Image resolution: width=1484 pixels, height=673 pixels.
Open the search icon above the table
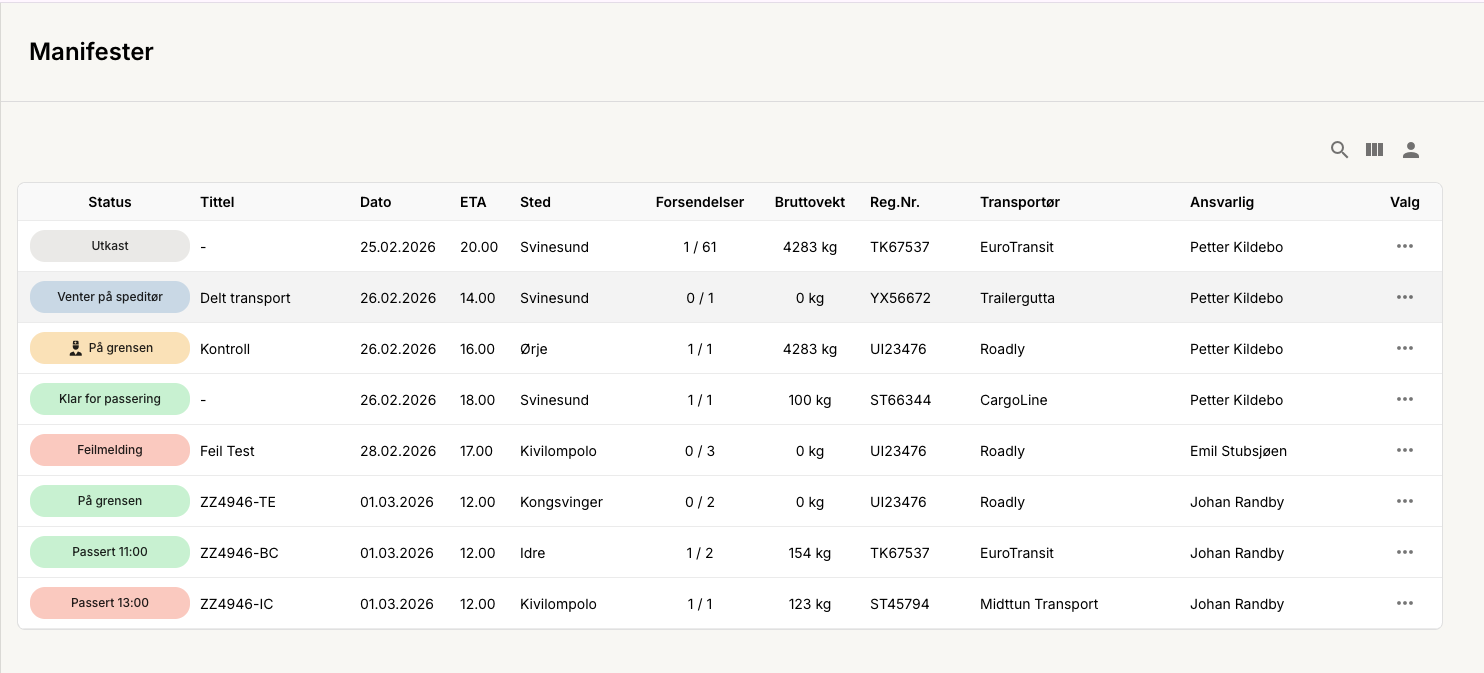(x=1339, y=149)
